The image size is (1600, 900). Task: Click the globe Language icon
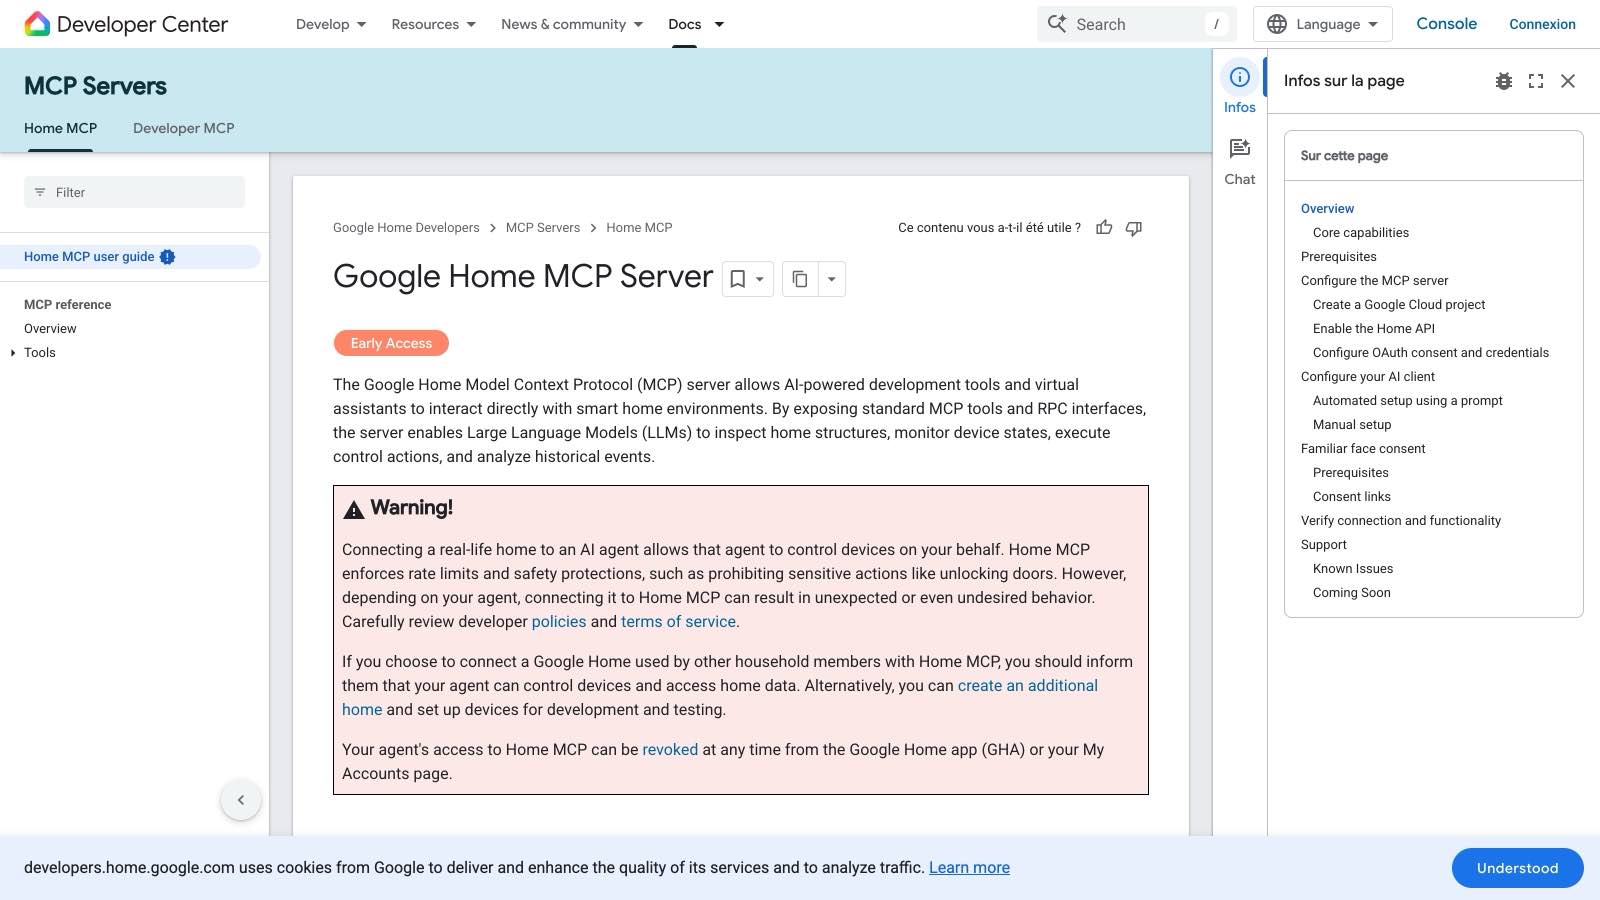tap(1277, 24)
